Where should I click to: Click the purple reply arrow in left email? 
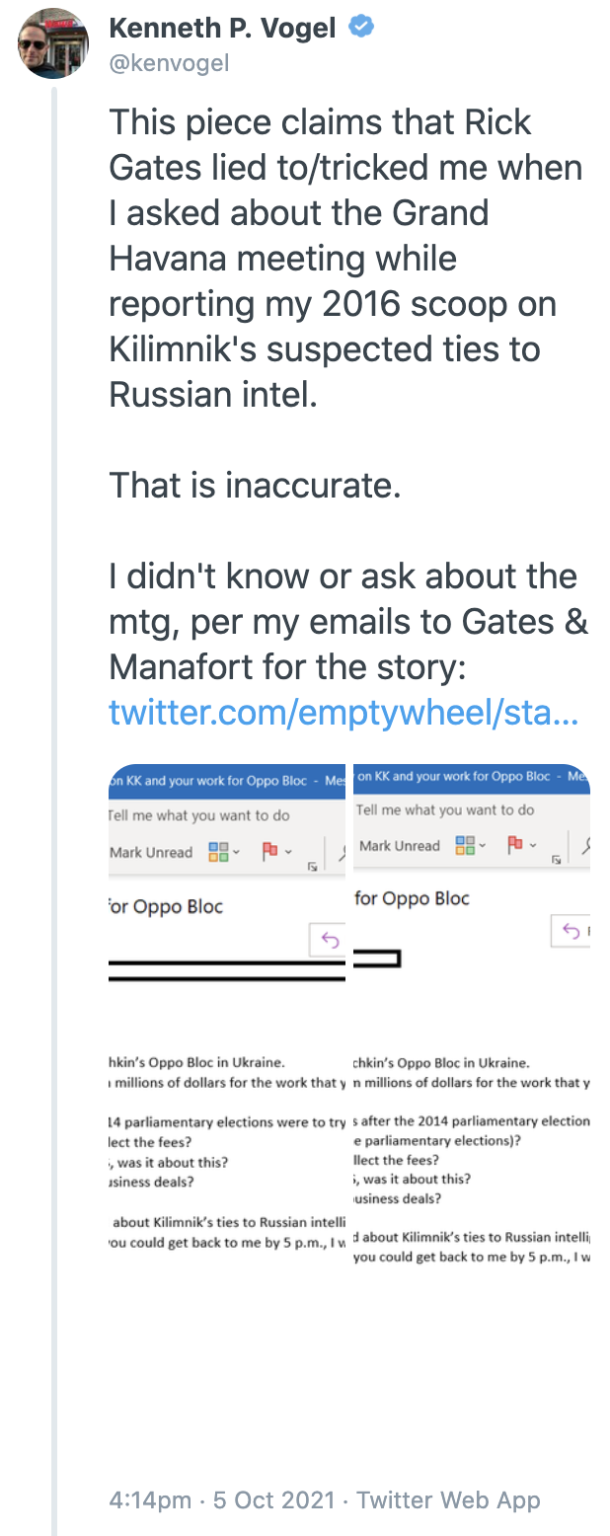point(330,941)
